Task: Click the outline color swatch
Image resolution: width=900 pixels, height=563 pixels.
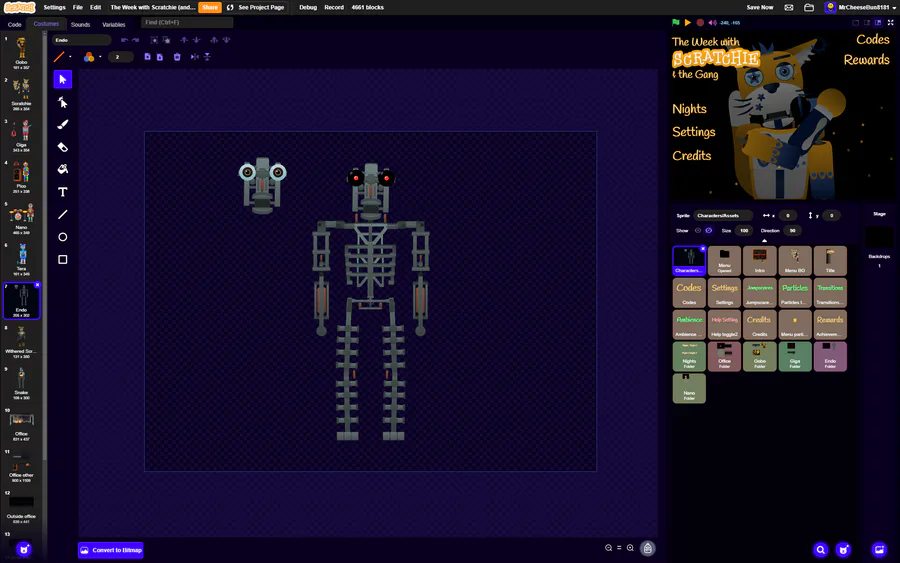Action: (59, 57)
